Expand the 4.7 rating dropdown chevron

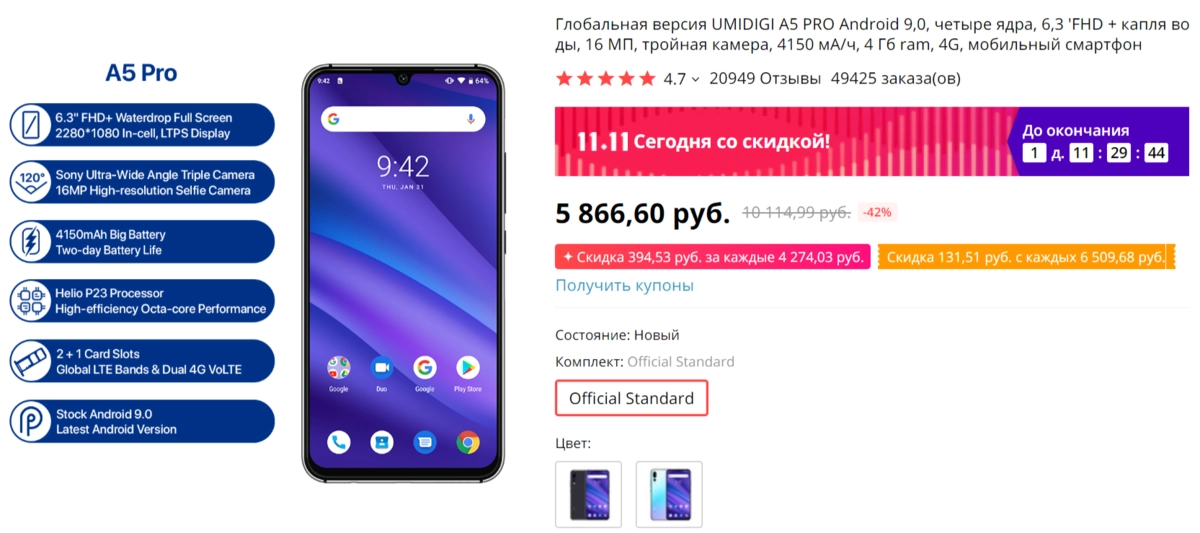click(x=696, y=79)
